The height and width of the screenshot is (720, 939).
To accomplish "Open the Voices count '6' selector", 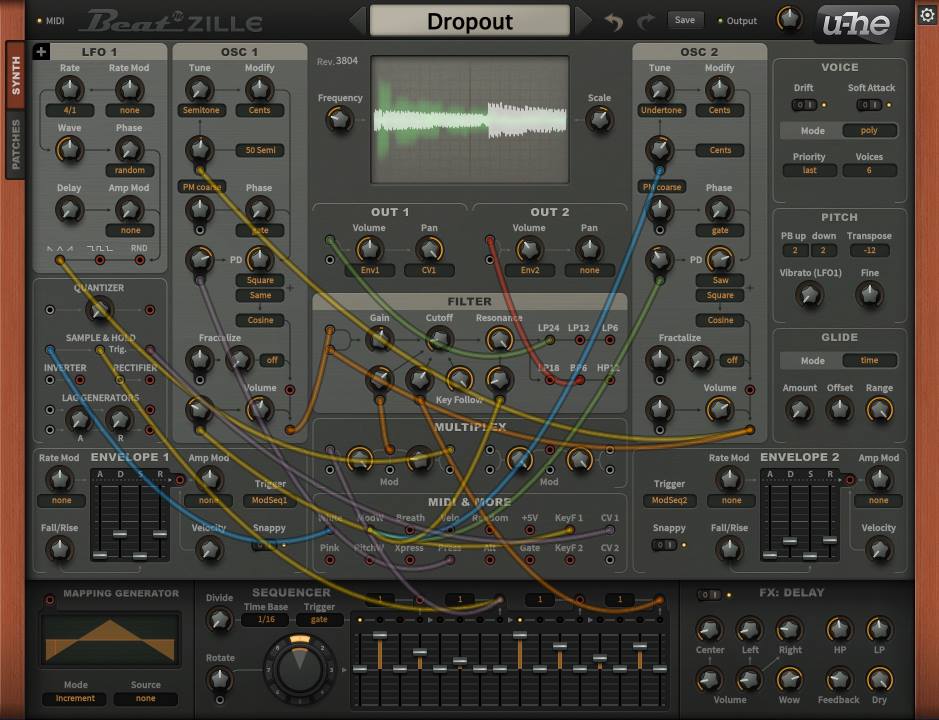I will tap(869, 170).
